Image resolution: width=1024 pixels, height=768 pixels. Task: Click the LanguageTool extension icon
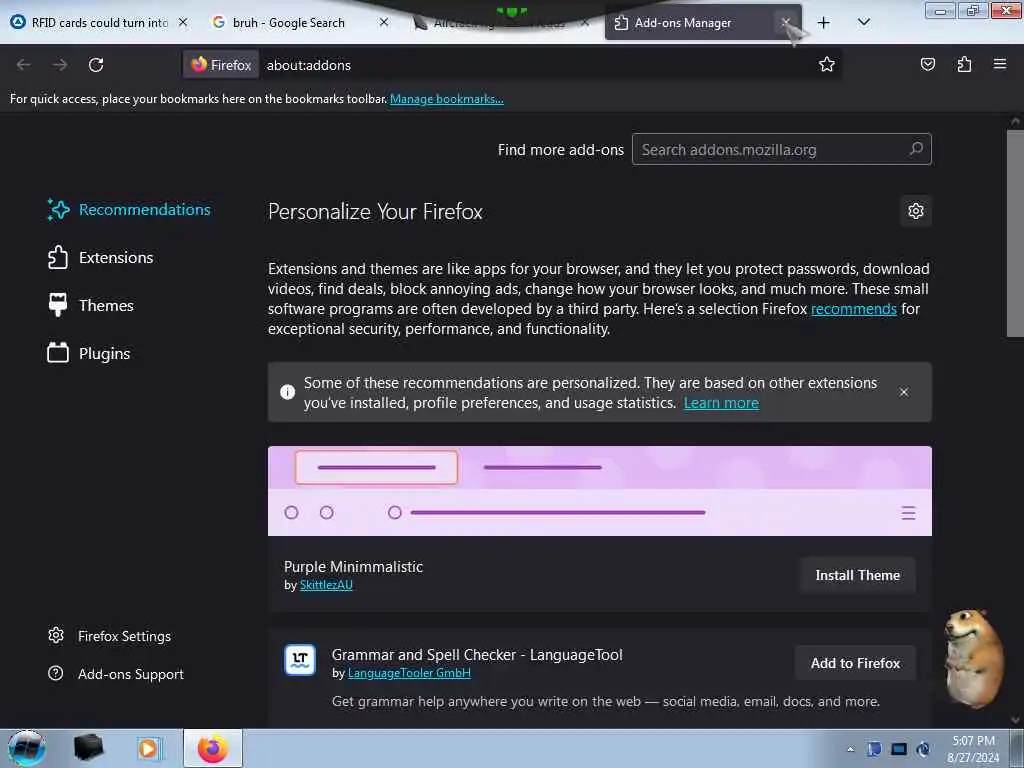tap(300, 660)
